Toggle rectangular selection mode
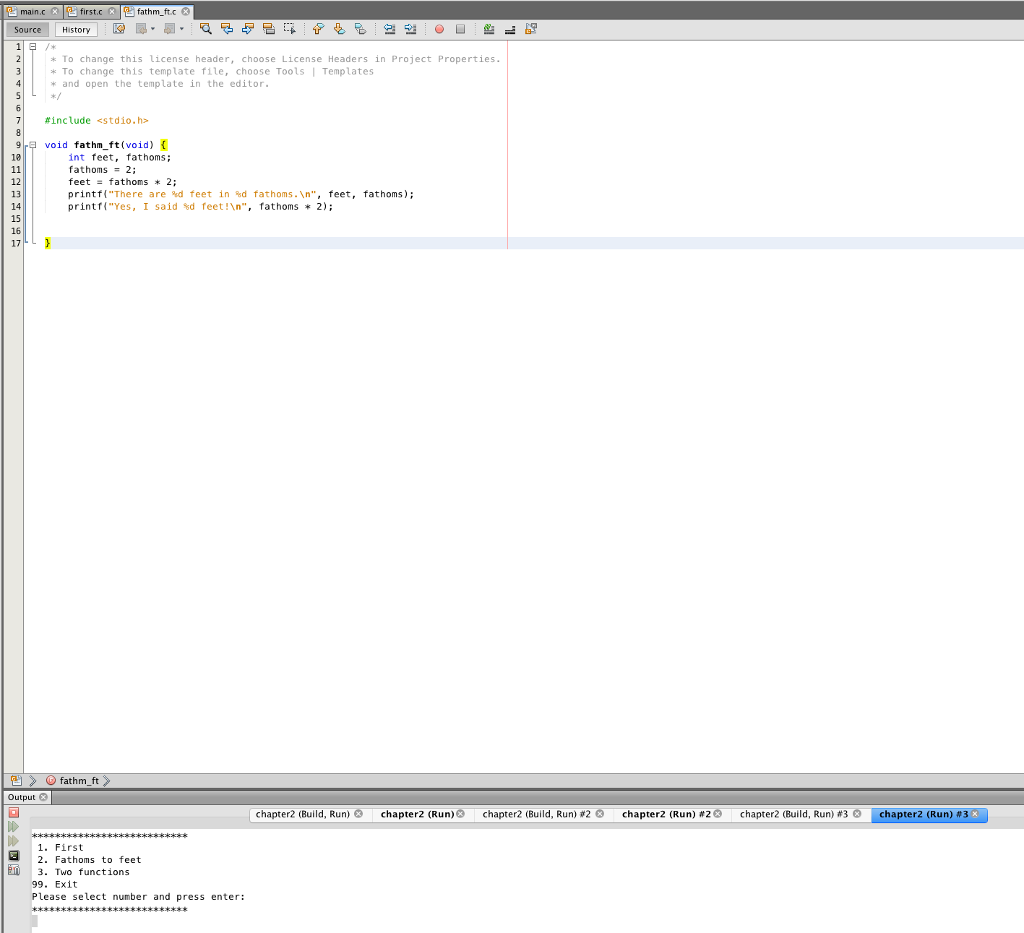 (x=289, y=29)
